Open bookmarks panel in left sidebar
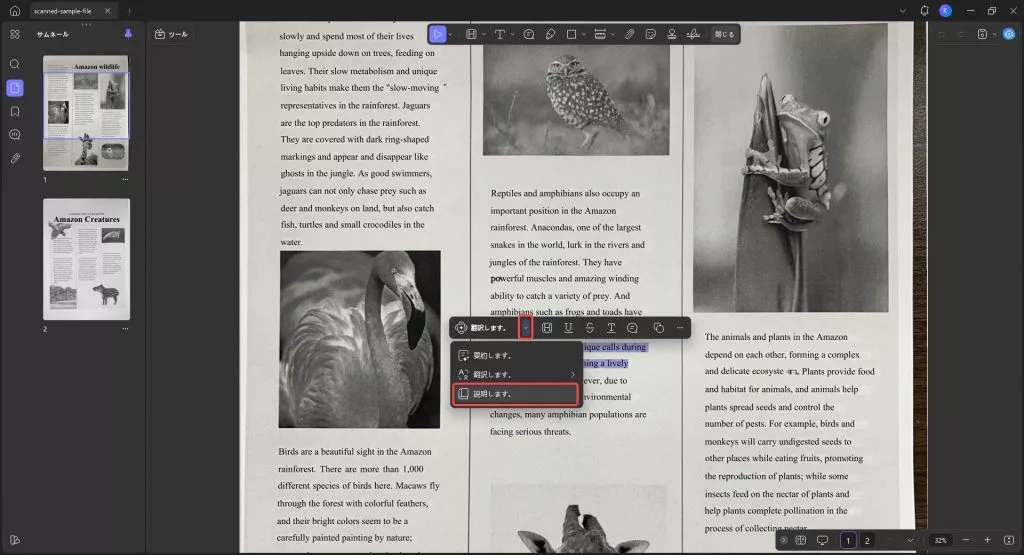The image size is (1024, 555). pos(14,112)
